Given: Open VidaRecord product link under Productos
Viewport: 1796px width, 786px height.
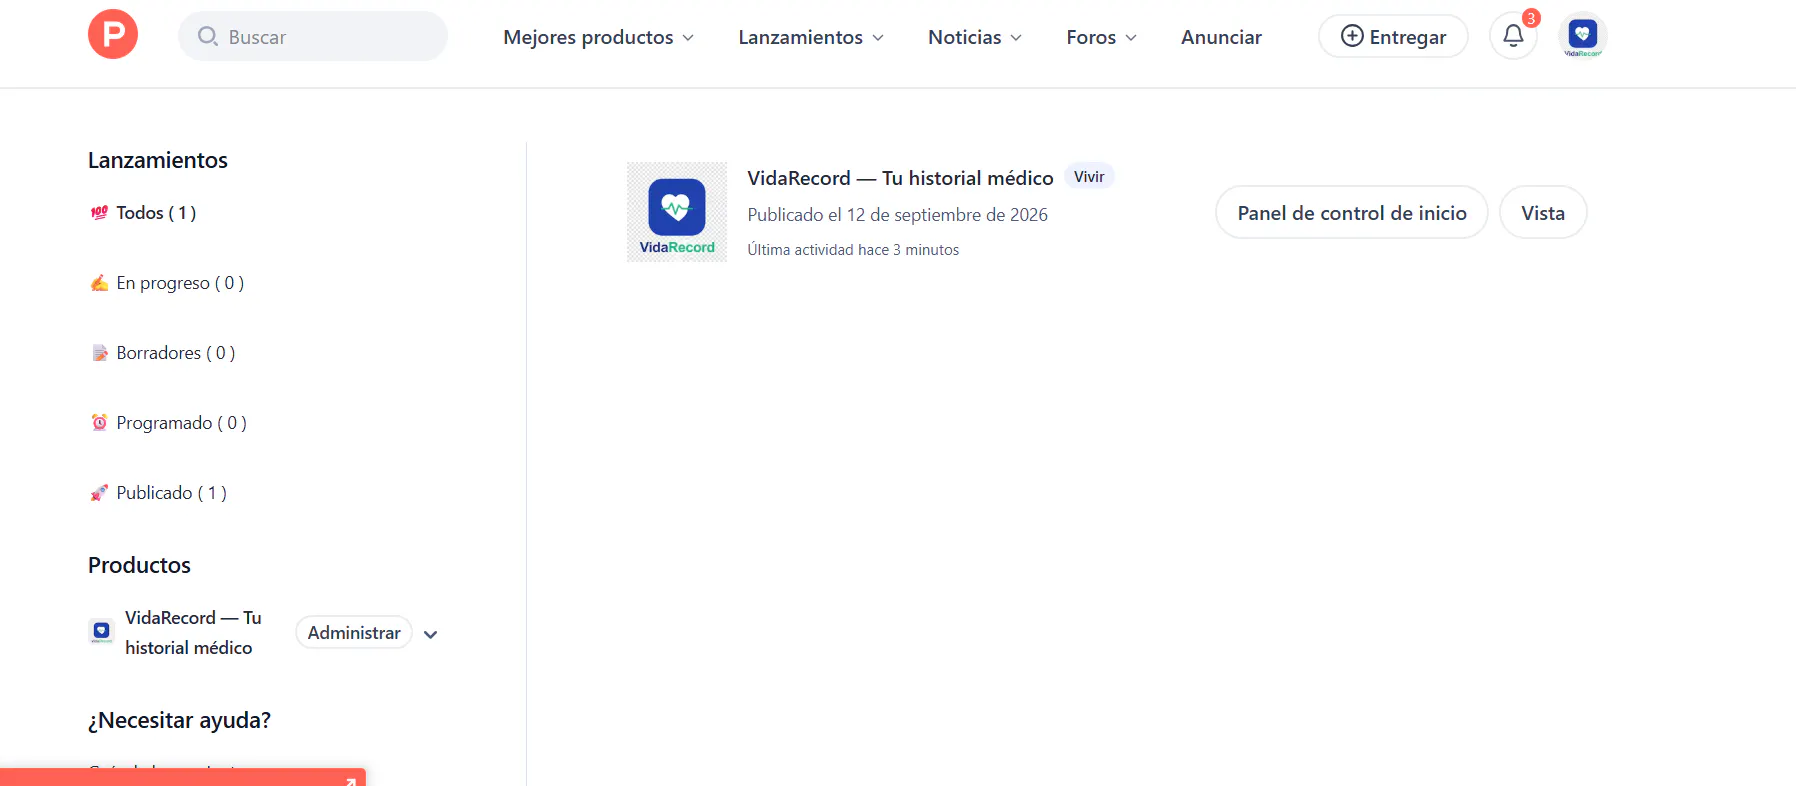Looking at the screenshot, I should point(193,632).
